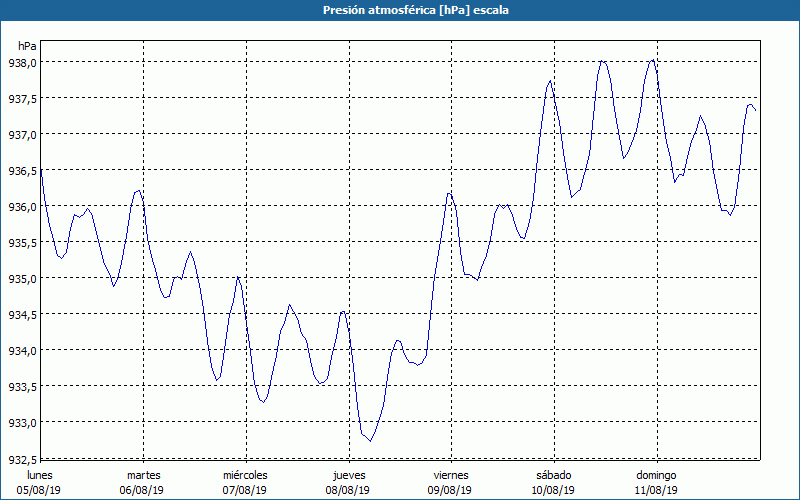Click the '935,5' axis value
Image resolution: width=800 pixels, height=500 pixels.
(x=22, y=243)
